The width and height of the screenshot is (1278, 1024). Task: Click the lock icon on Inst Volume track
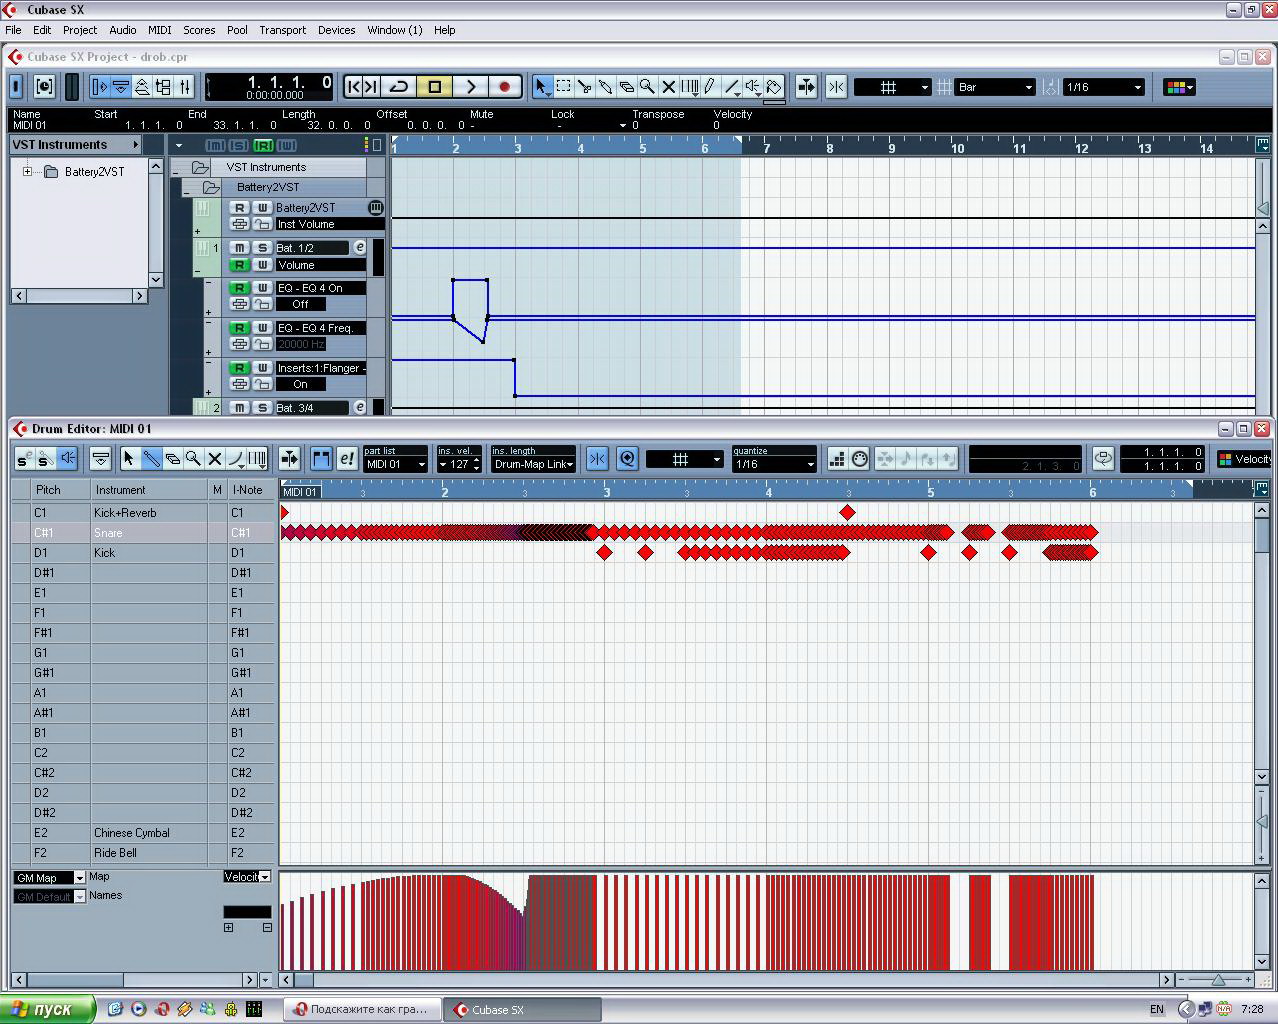coord(261,224)
